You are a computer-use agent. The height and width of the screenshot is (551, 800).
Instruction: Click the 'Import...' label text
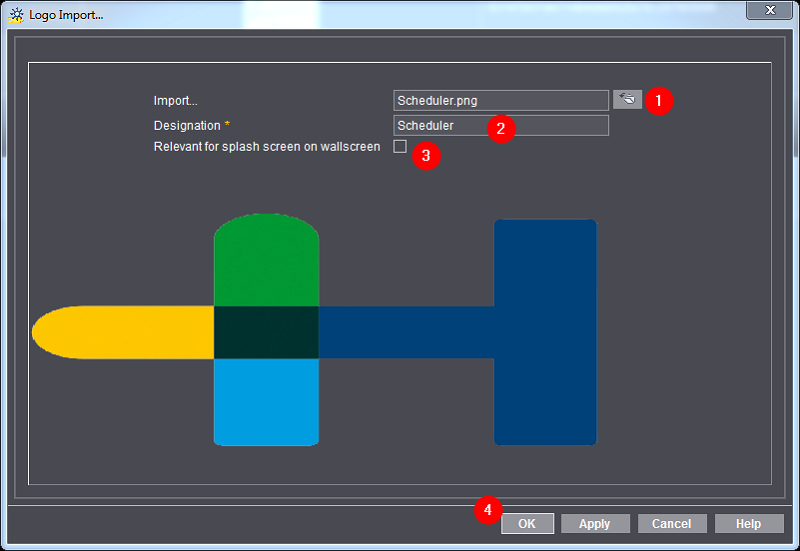[176, 101]
